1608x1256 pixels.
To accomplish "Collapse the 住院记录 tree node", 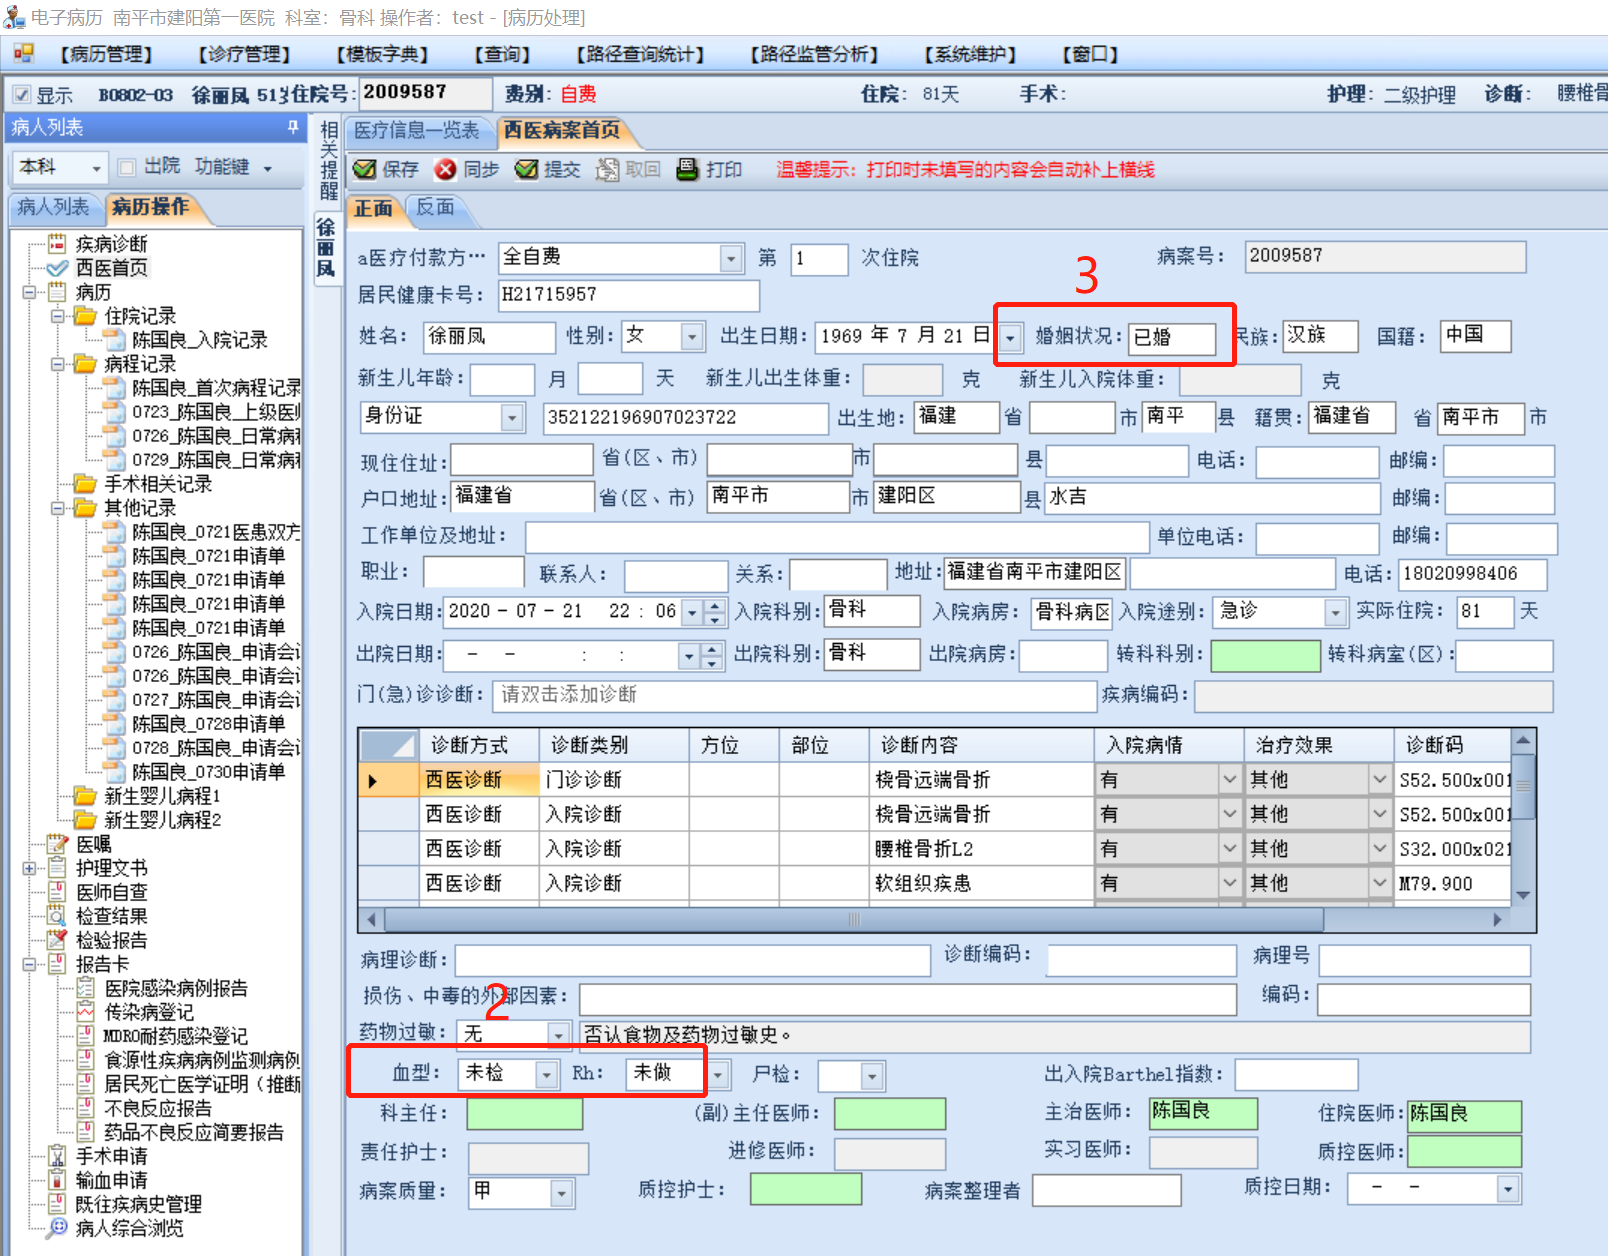I will tap(58, 316).
